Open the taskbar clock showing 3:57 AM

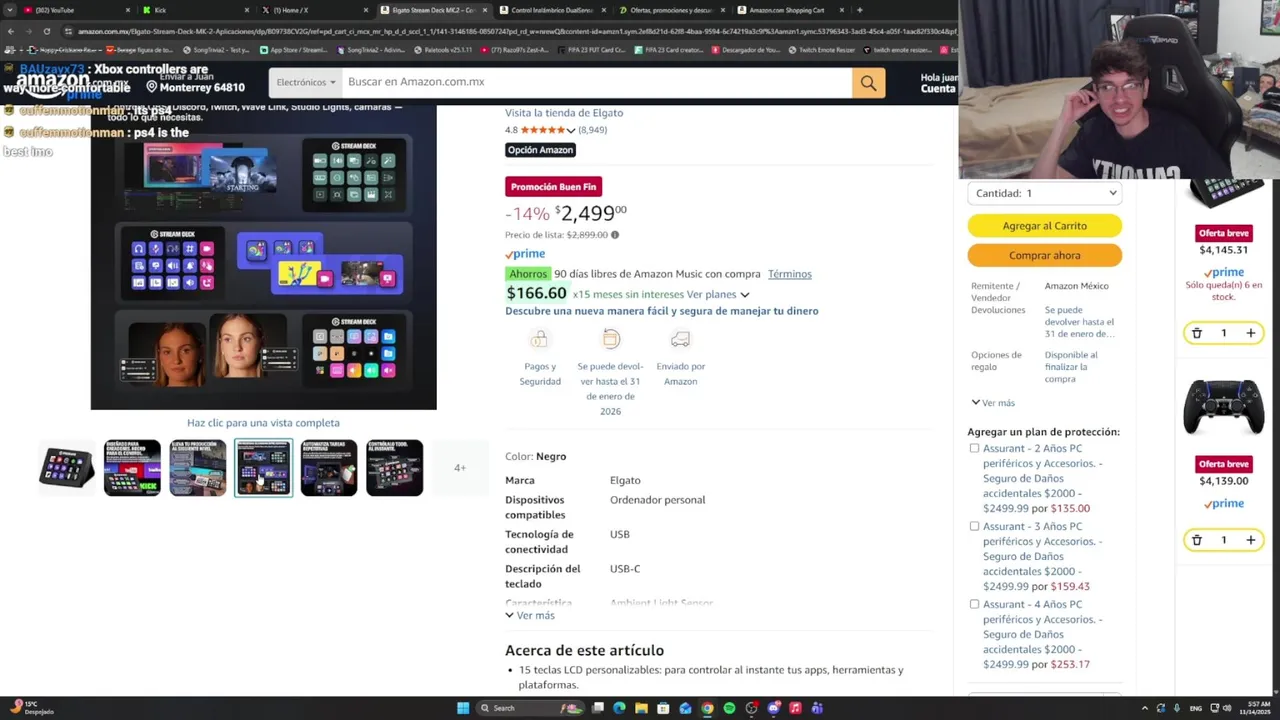click(x=1256, y=708)
